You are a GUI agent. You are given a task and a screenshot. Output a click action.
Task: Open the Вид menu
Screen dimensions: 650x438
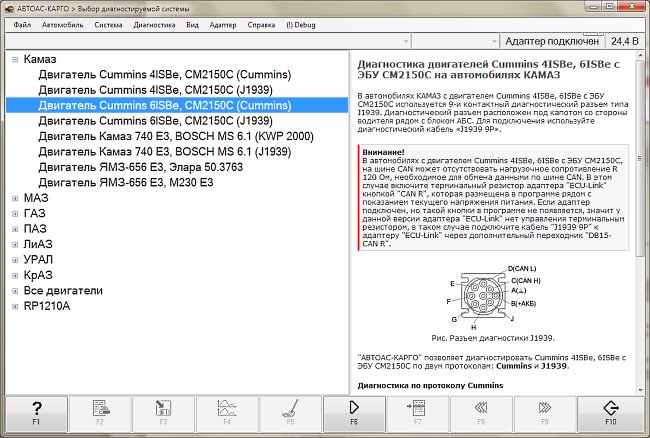tap(192, 25)
